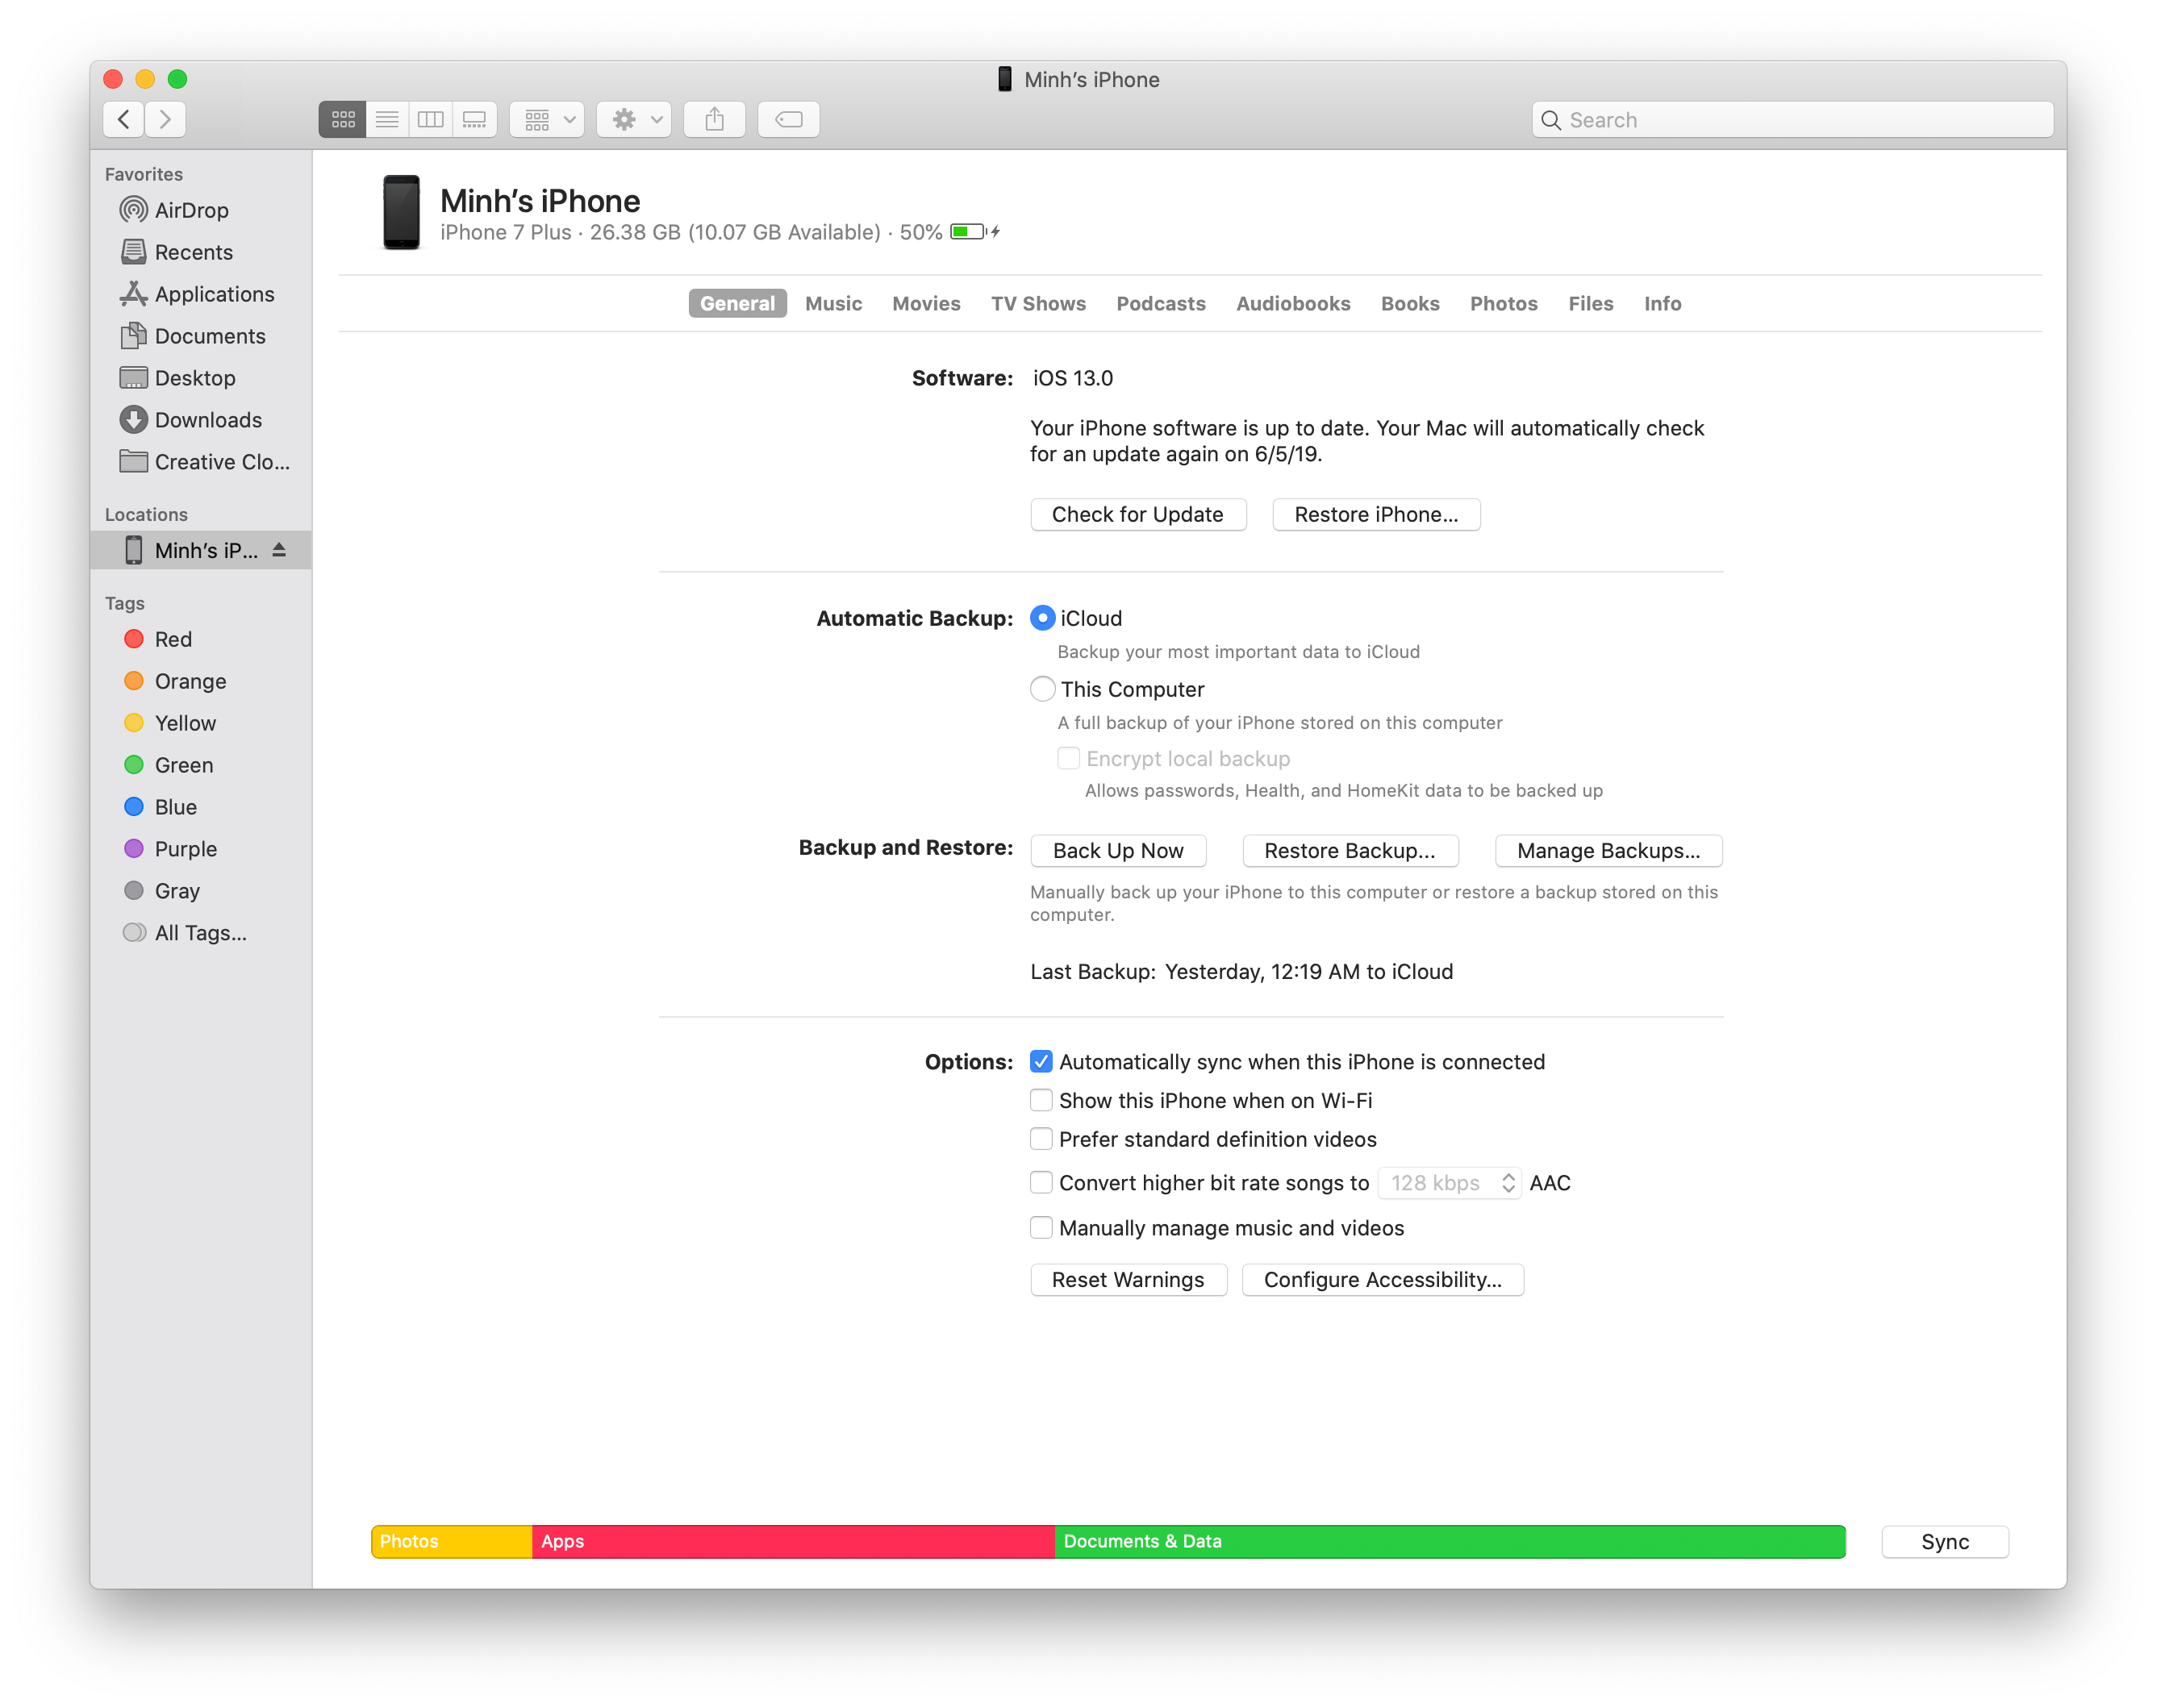This screenshot has width=2157, height=1708.
Task: Select Minh's iPhone in Locations
Action: [x=200, y=551]
